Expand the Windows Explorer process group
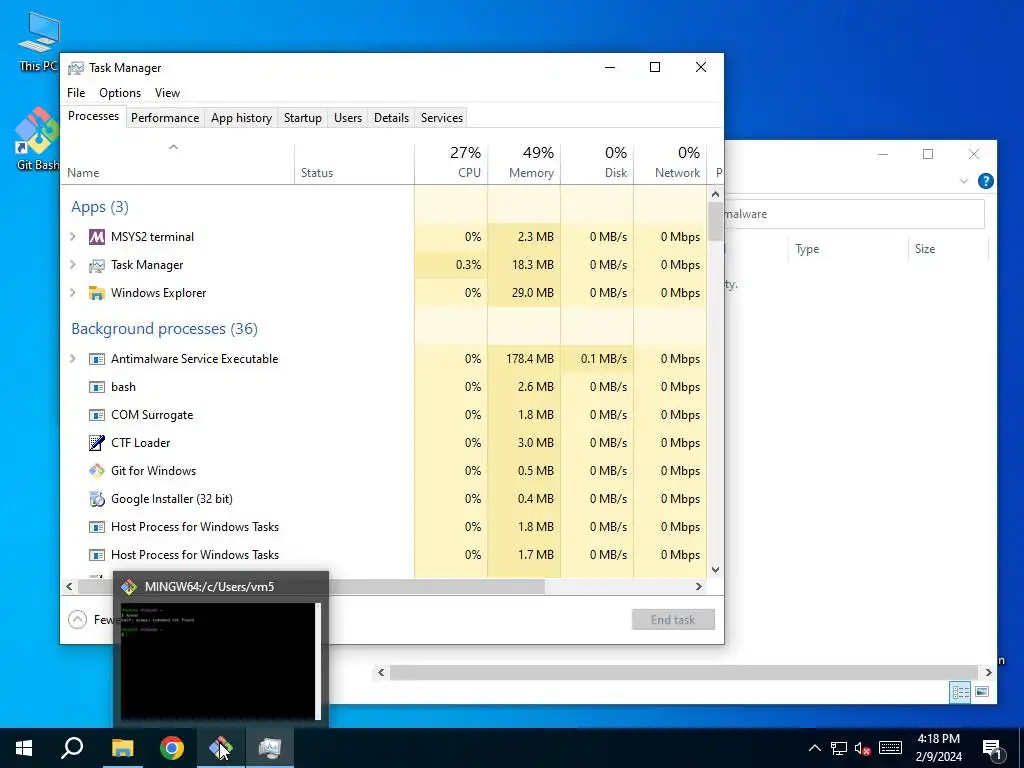1024x768 pixels. pyautogui.click(x=73, y=293)
